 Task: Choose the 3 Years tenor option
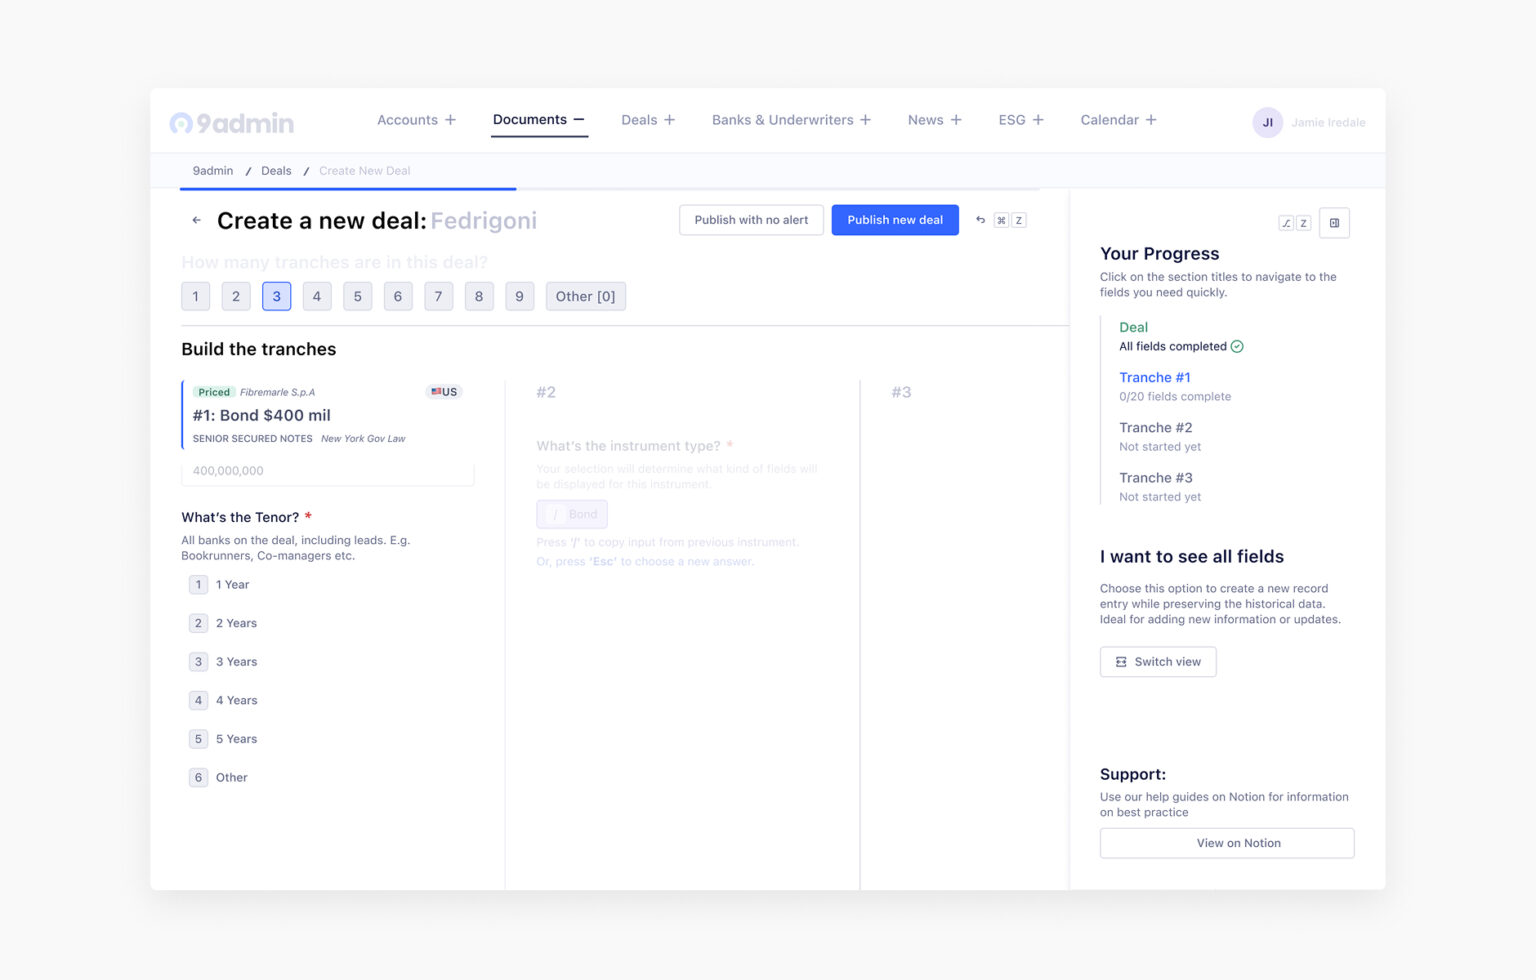[x=223, y=662]
